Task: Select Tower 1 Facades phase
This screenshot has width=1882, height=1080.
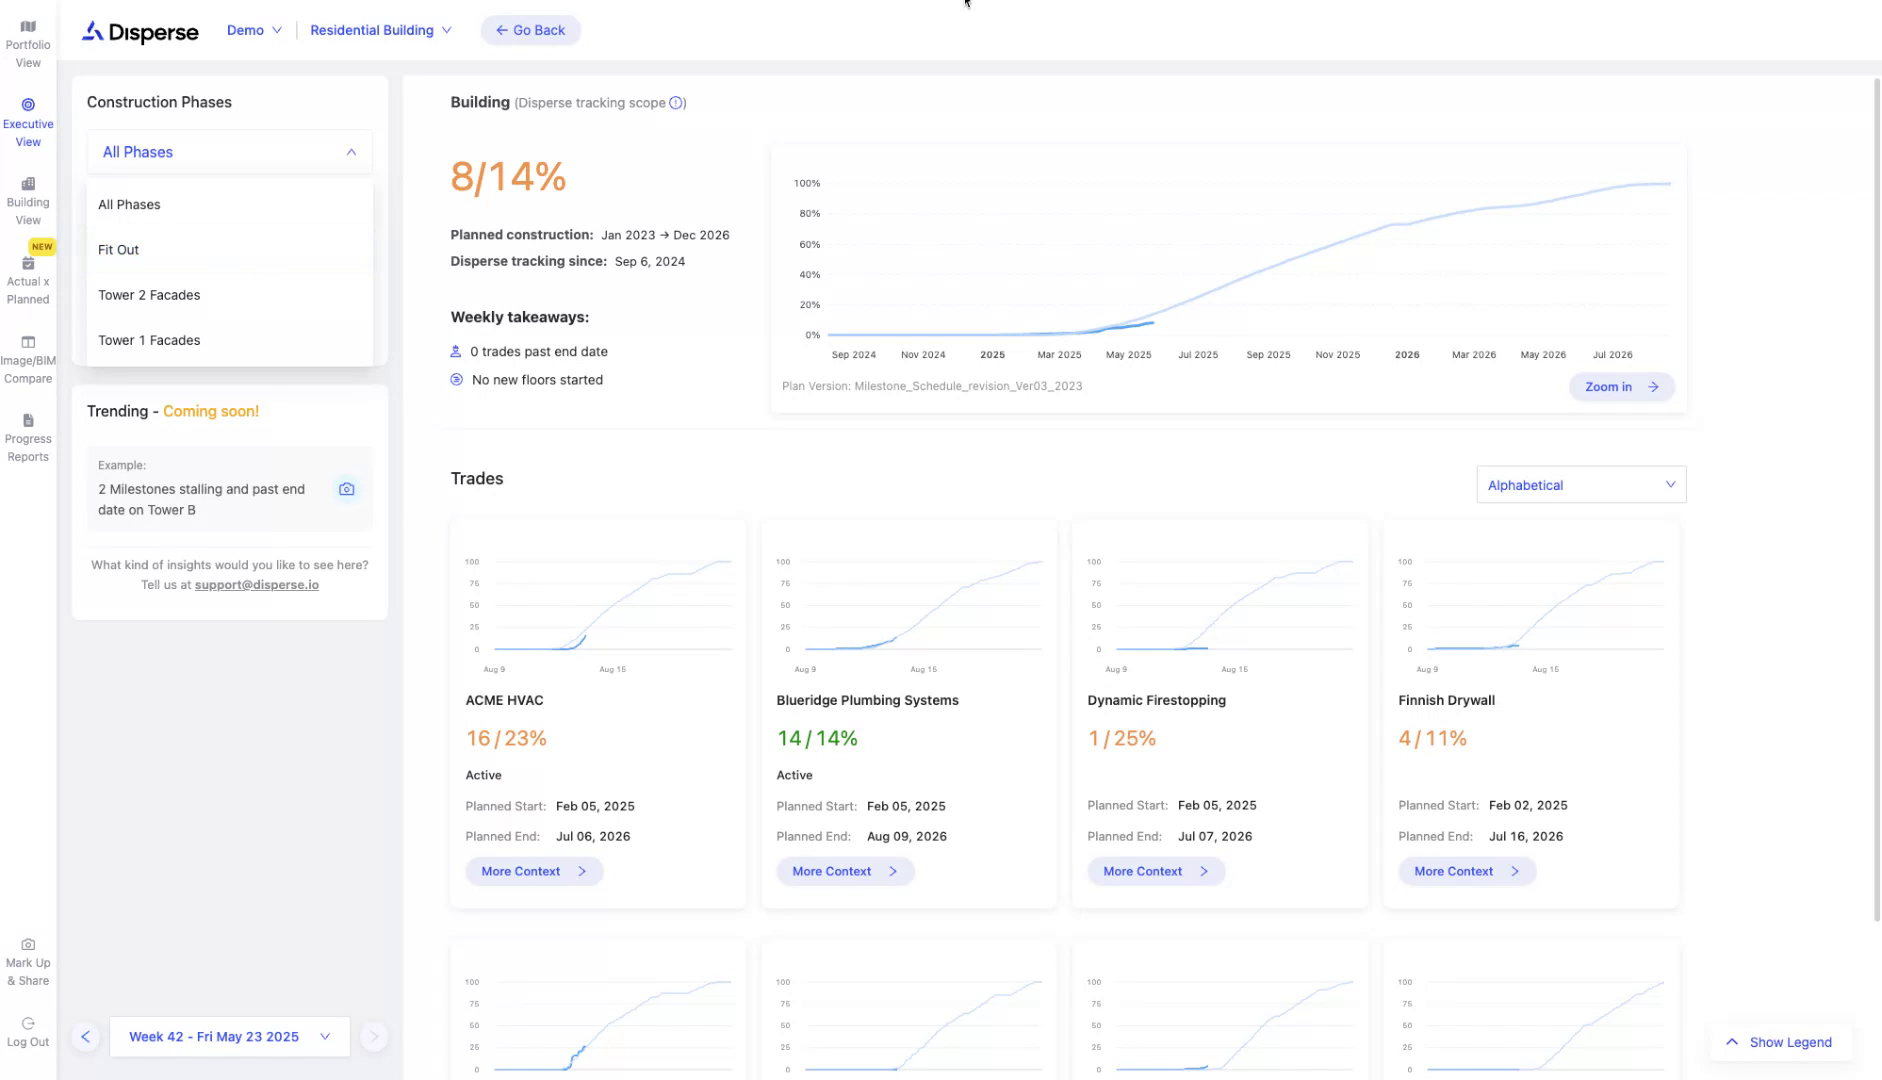Action: click(x=149, y=340)
